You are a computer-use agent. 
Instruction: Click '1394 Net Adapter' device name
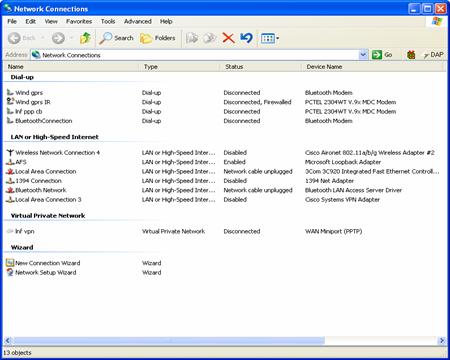[329, 181]
